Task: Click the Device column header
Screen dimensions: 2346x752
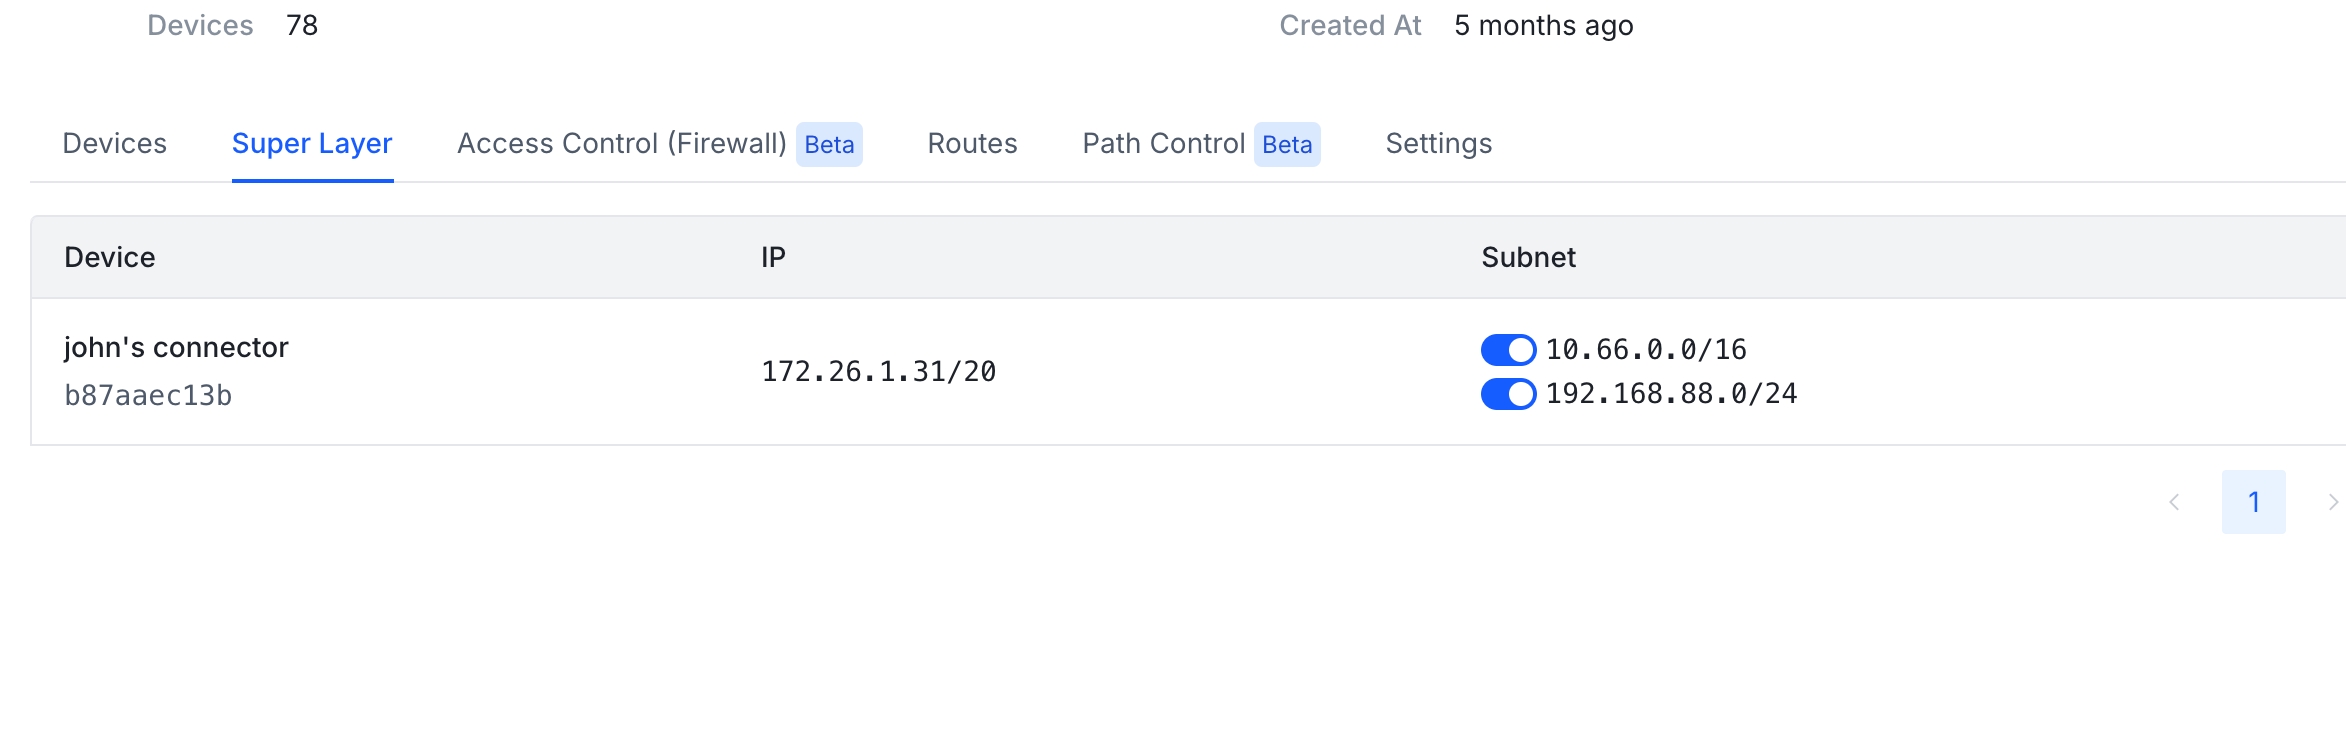Action: click(110, 258)
